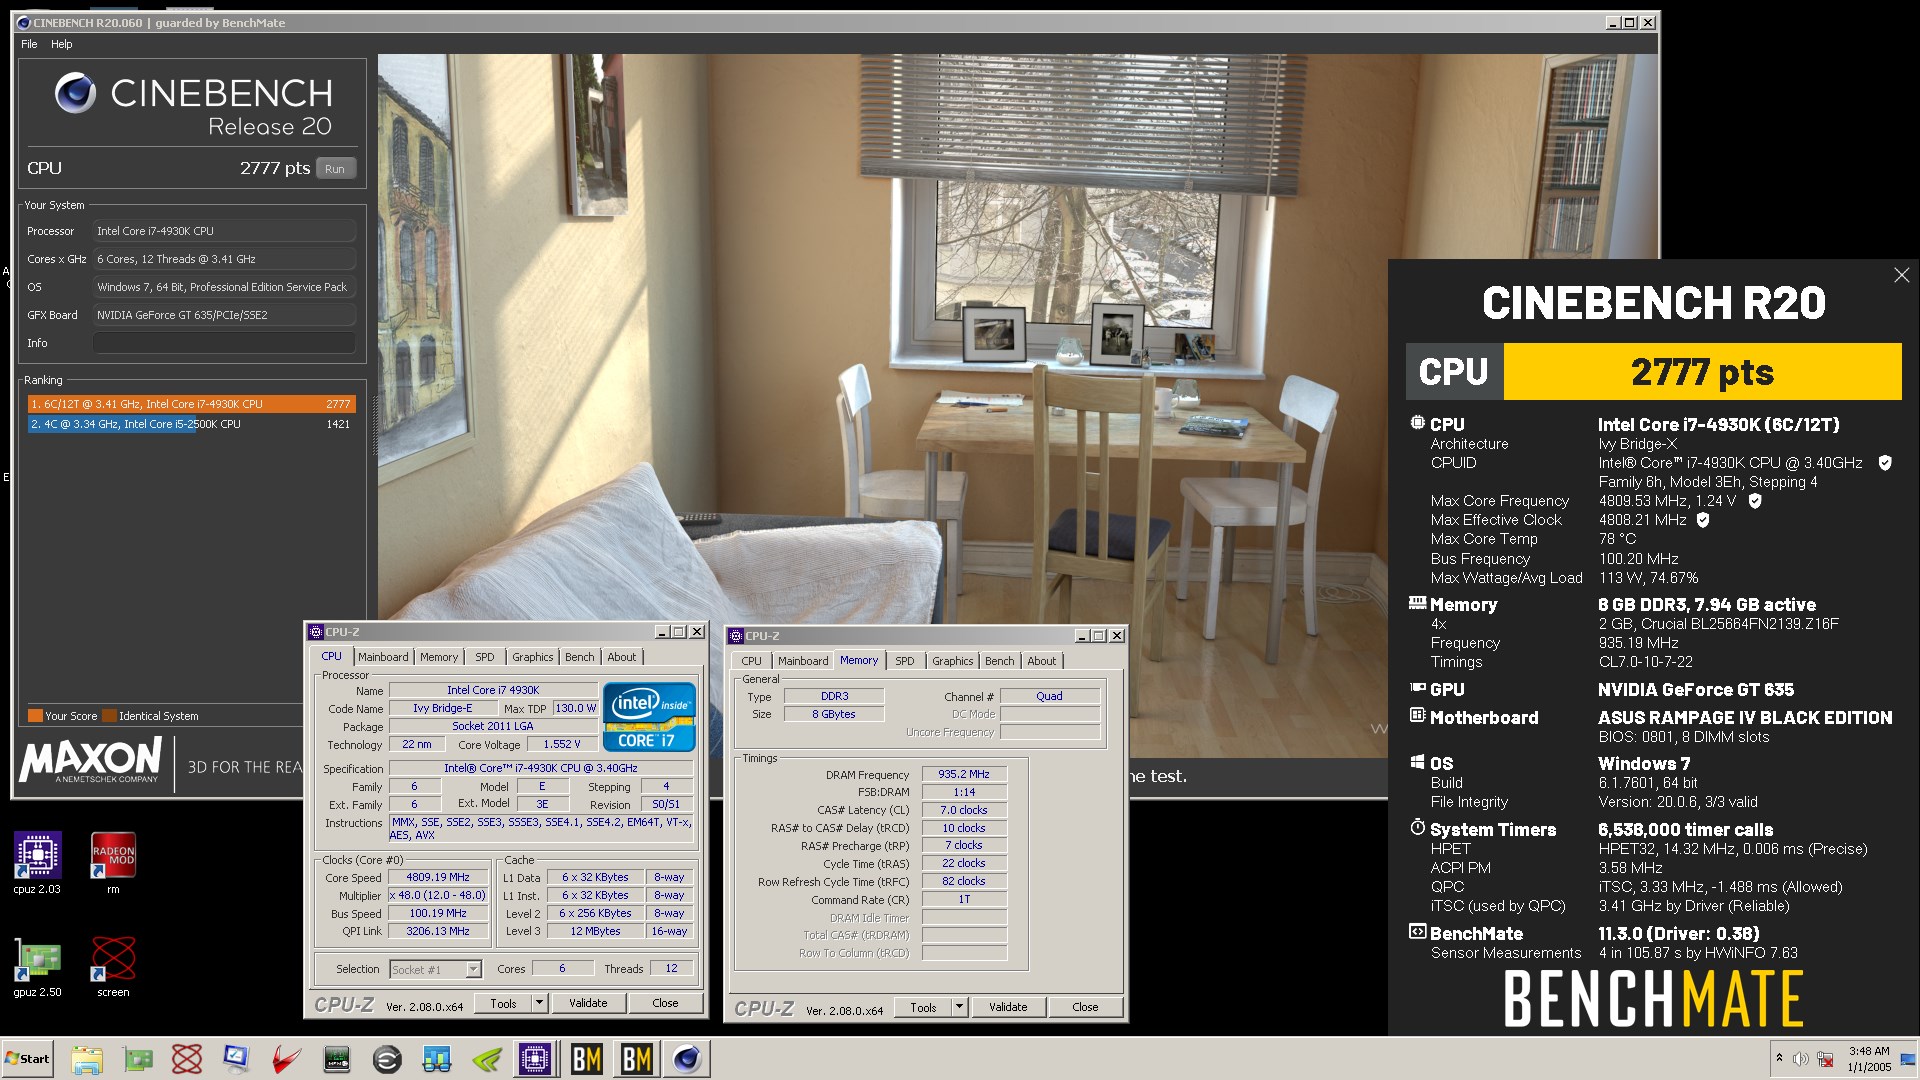Click the Identical System brown legend swatch
The width and height of the screenshot is (1920, 1080).
[x=109, y=716]
